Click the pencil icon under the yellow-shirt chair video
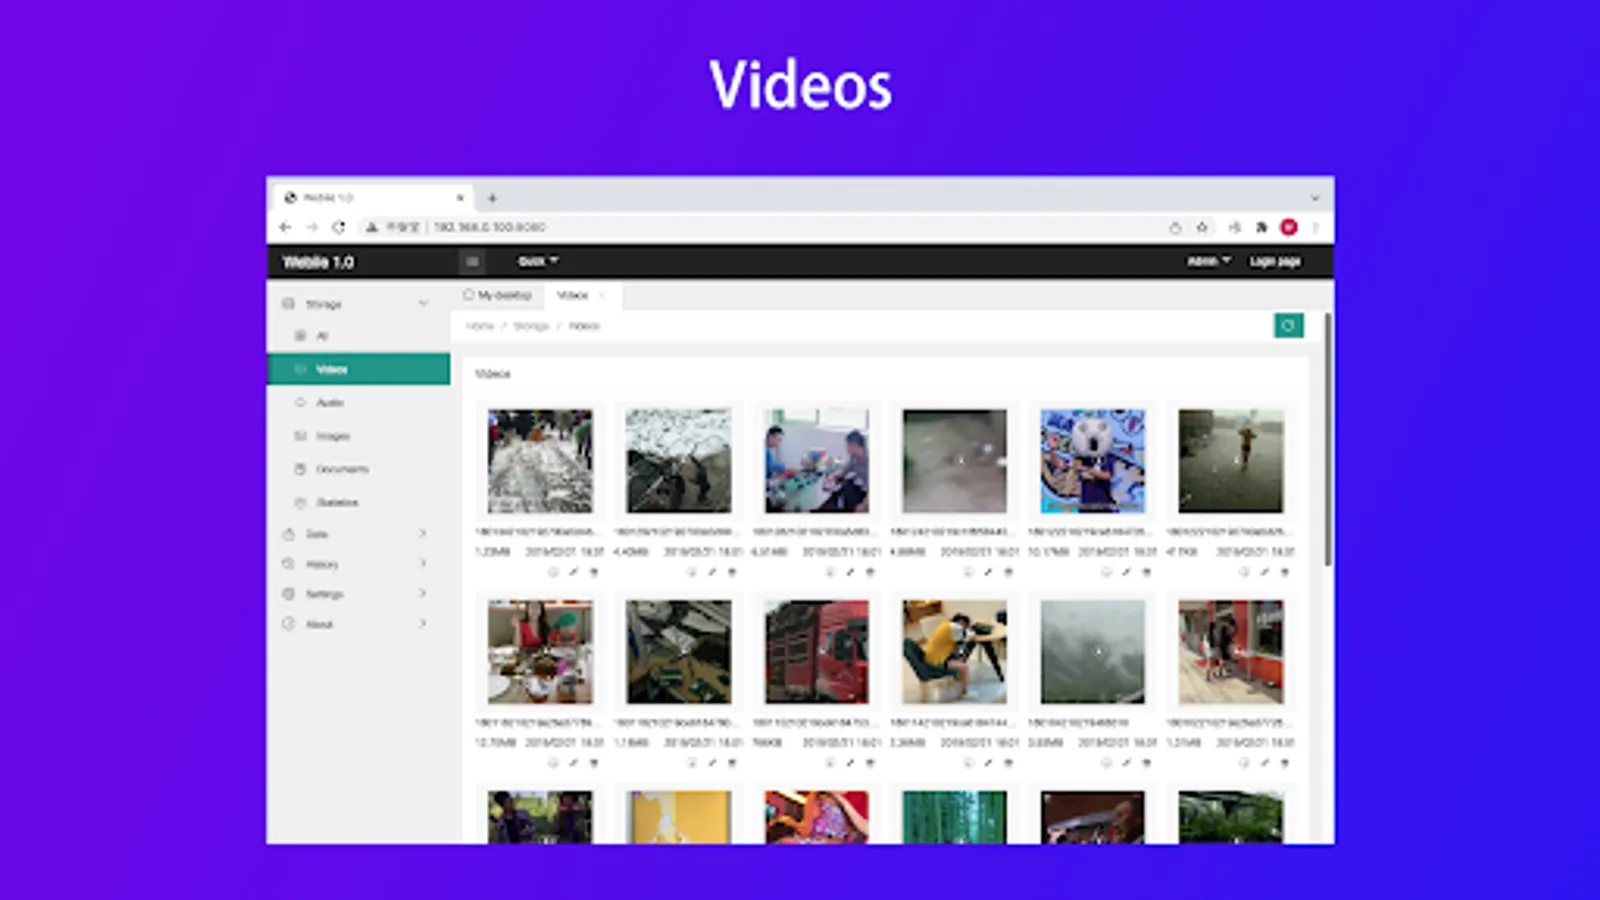 click(988, 763)
